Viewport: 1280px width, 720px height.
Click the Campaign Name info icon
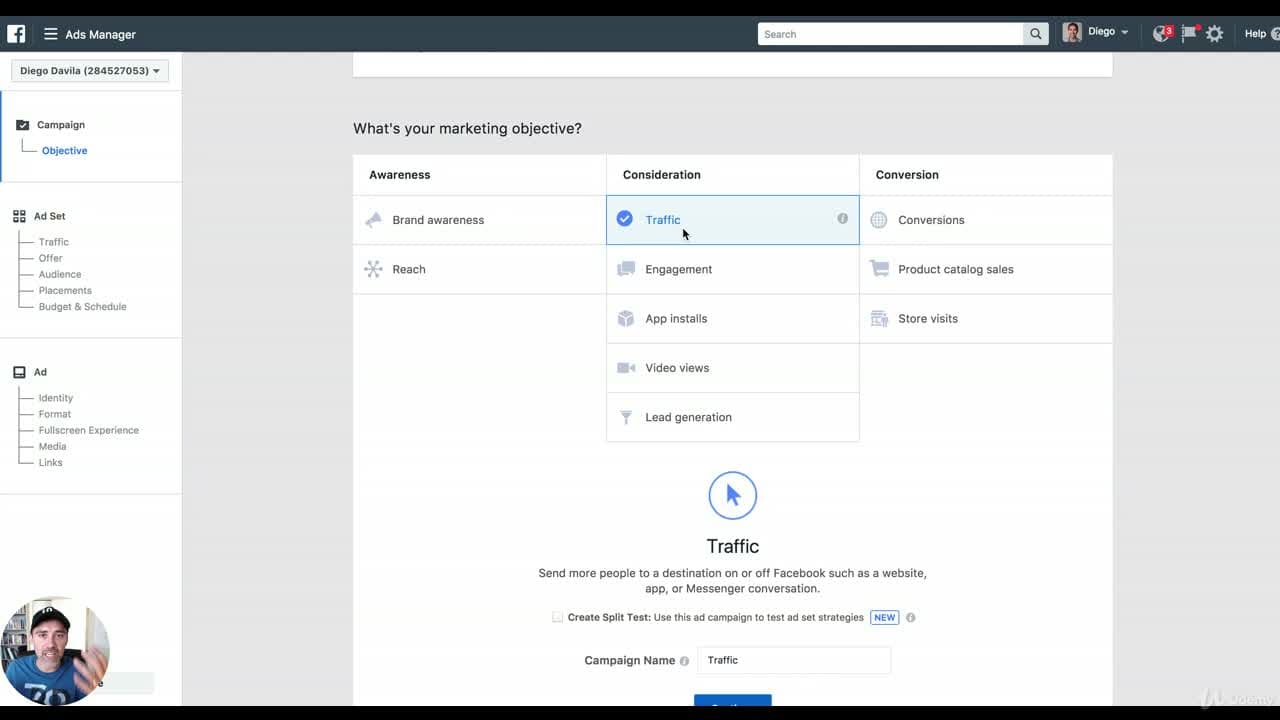(x=684, y=661)
